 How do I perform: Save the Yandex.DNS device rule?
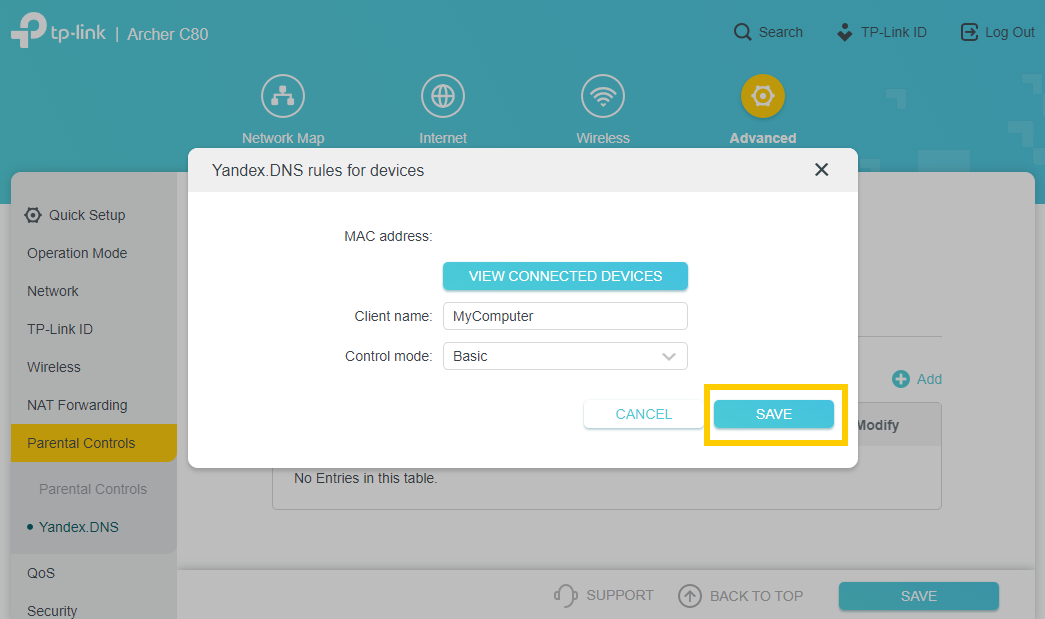[x=774, y=414]
